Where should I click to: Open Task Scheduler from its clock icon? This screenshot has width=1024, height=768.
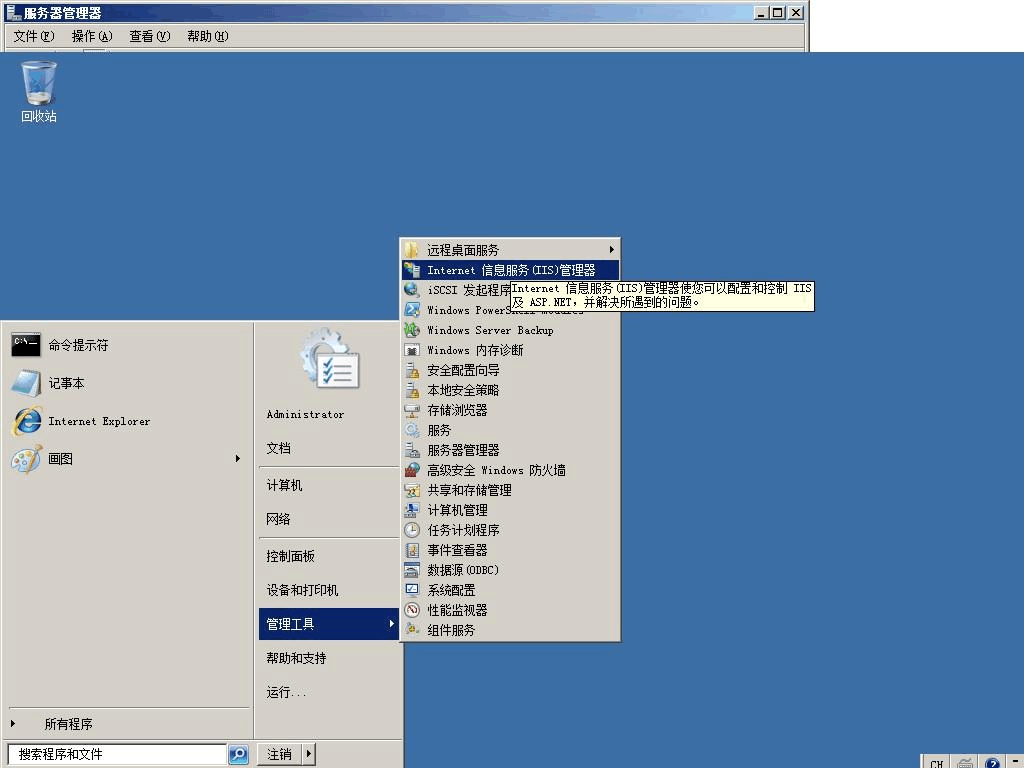pos(411,530)
